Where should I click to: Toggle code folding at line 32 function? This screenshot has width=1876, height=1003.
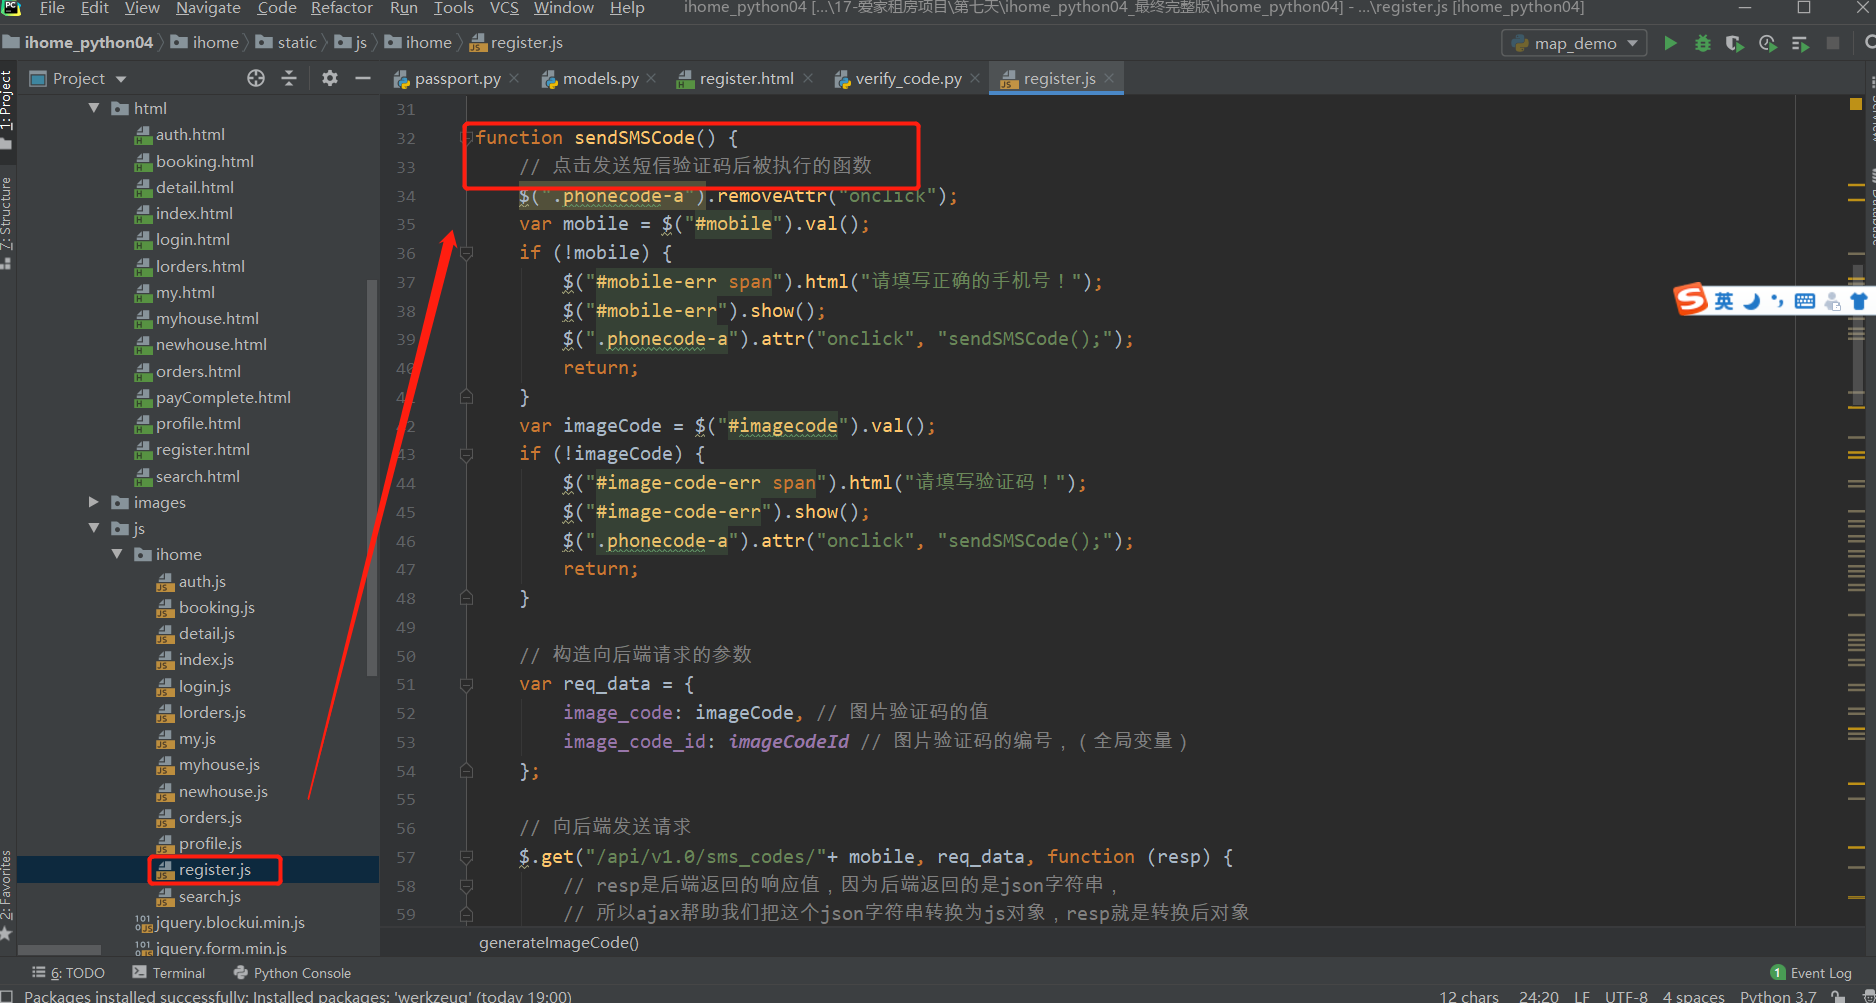[466, 138]
